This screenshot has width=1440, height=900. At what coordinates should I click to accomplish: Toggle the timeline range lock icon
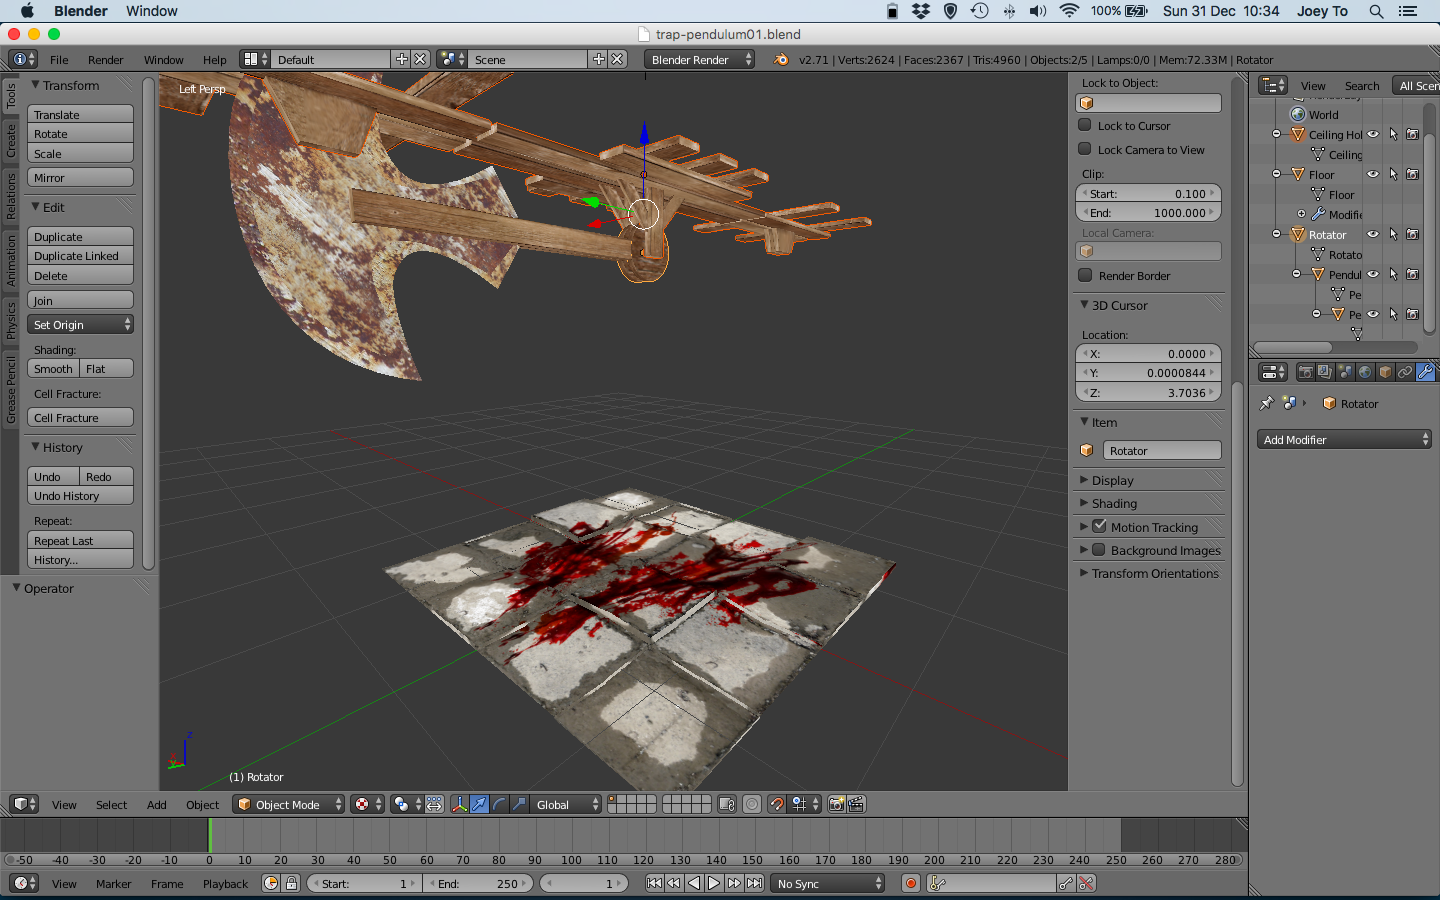291,883
